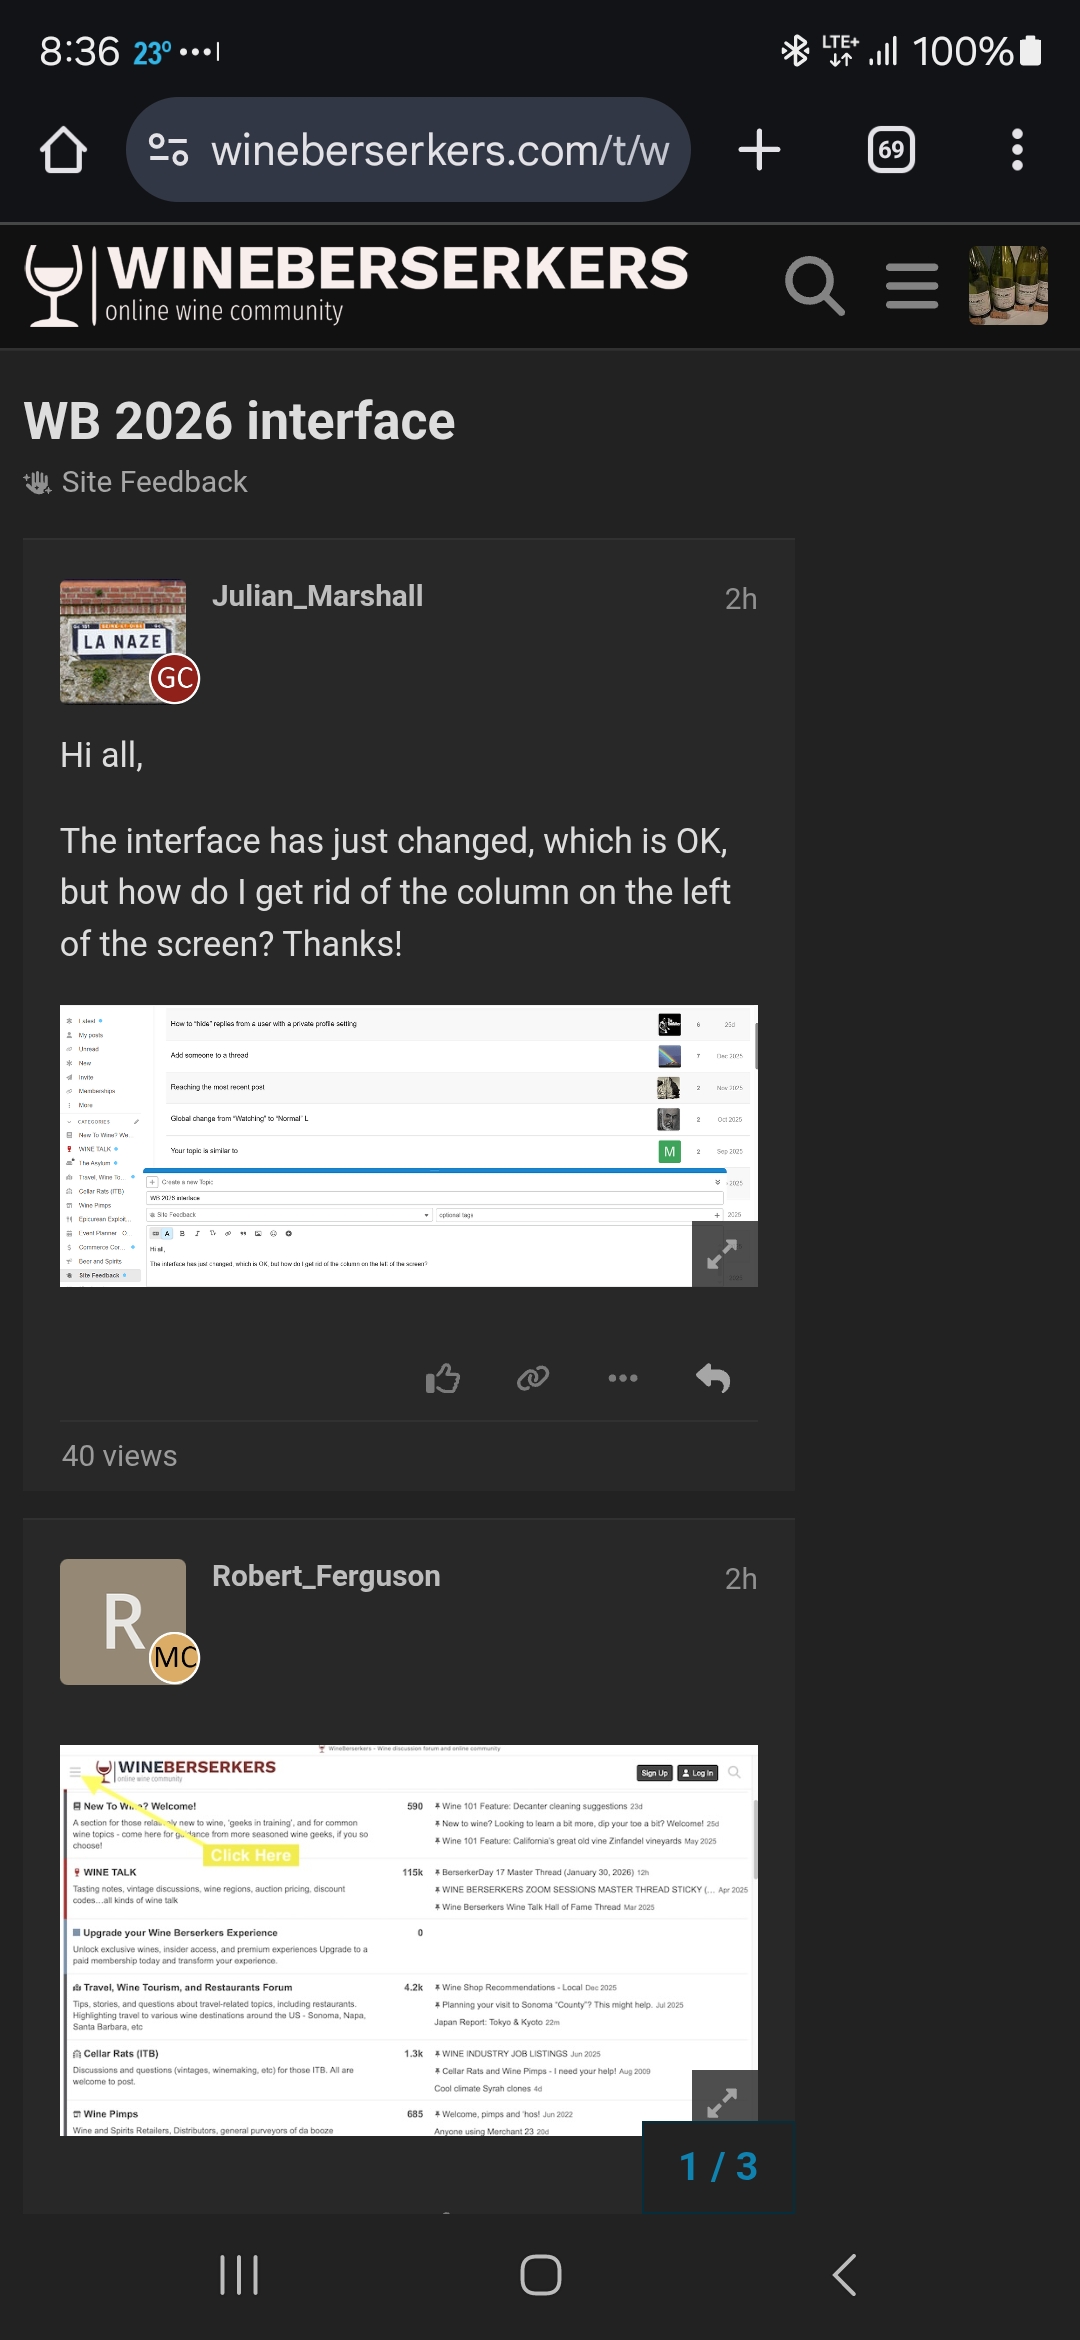Open a new browser tab
The image size is (1080, 2340).
click(759, 150)
